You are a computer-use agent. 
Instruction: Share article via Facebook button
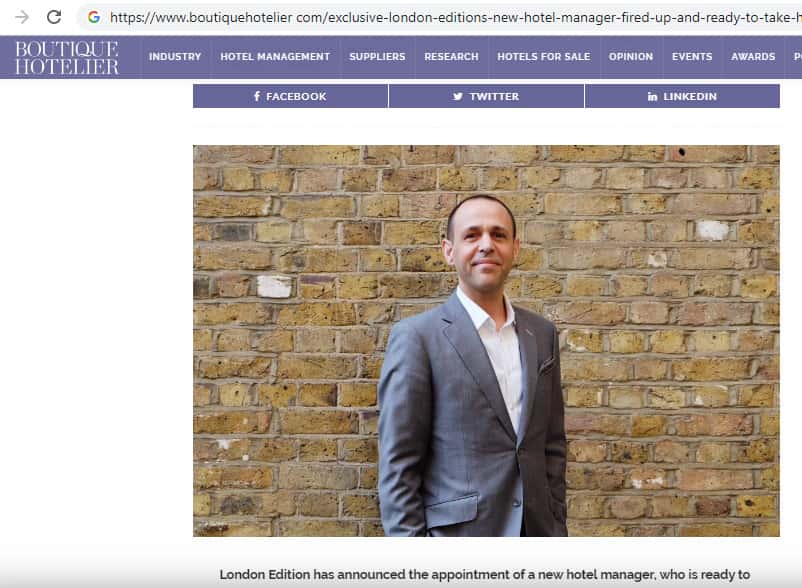[x=291, y=96]
